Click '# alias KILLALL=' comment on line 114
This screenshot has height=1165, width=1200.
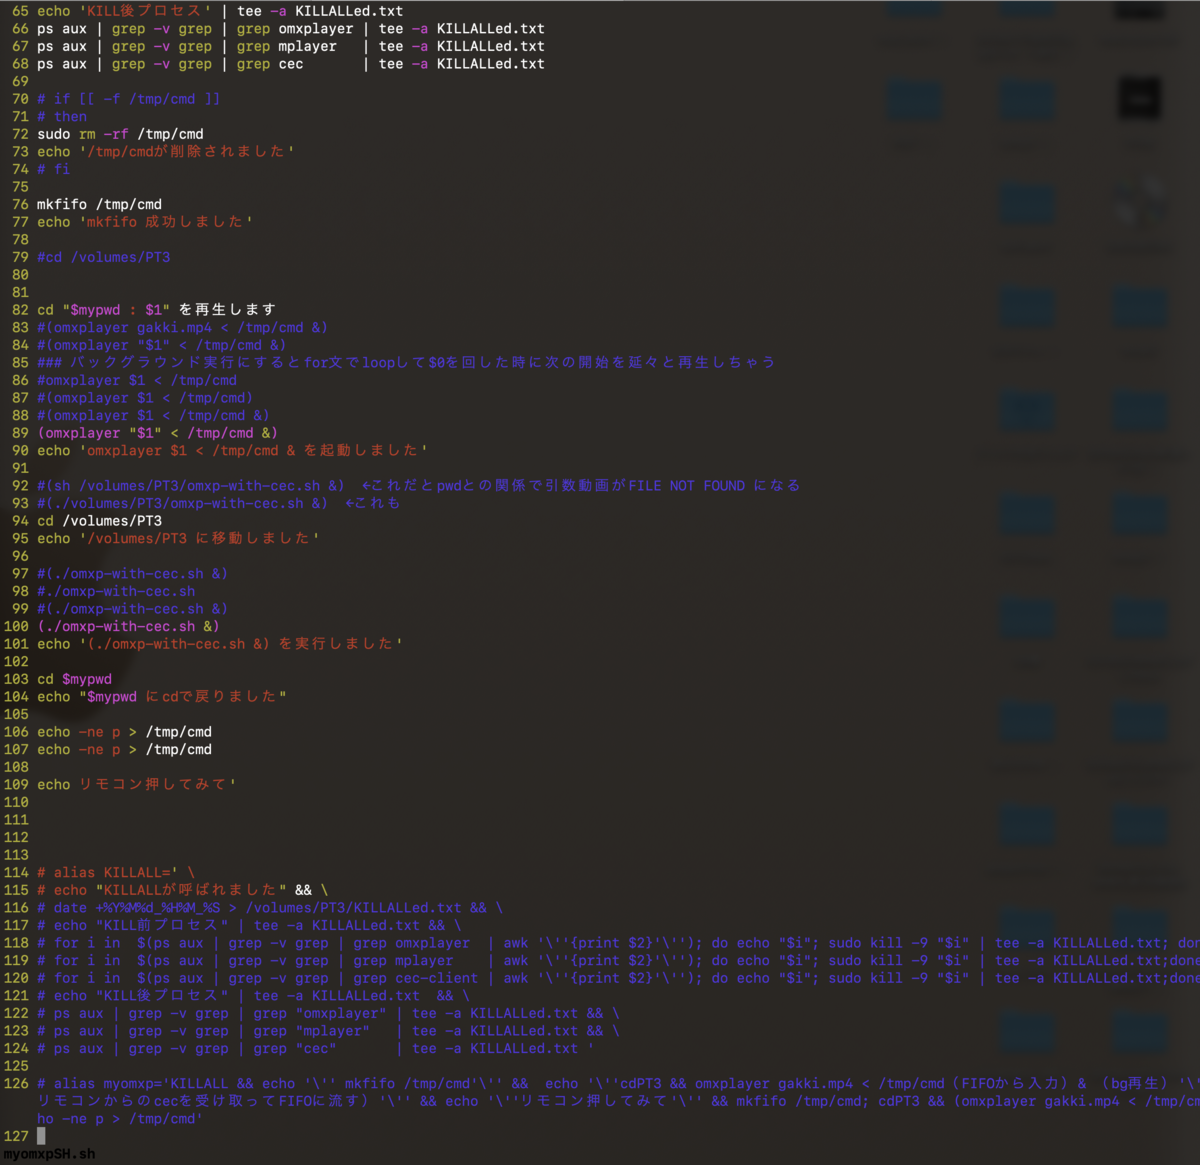[116, 873]
